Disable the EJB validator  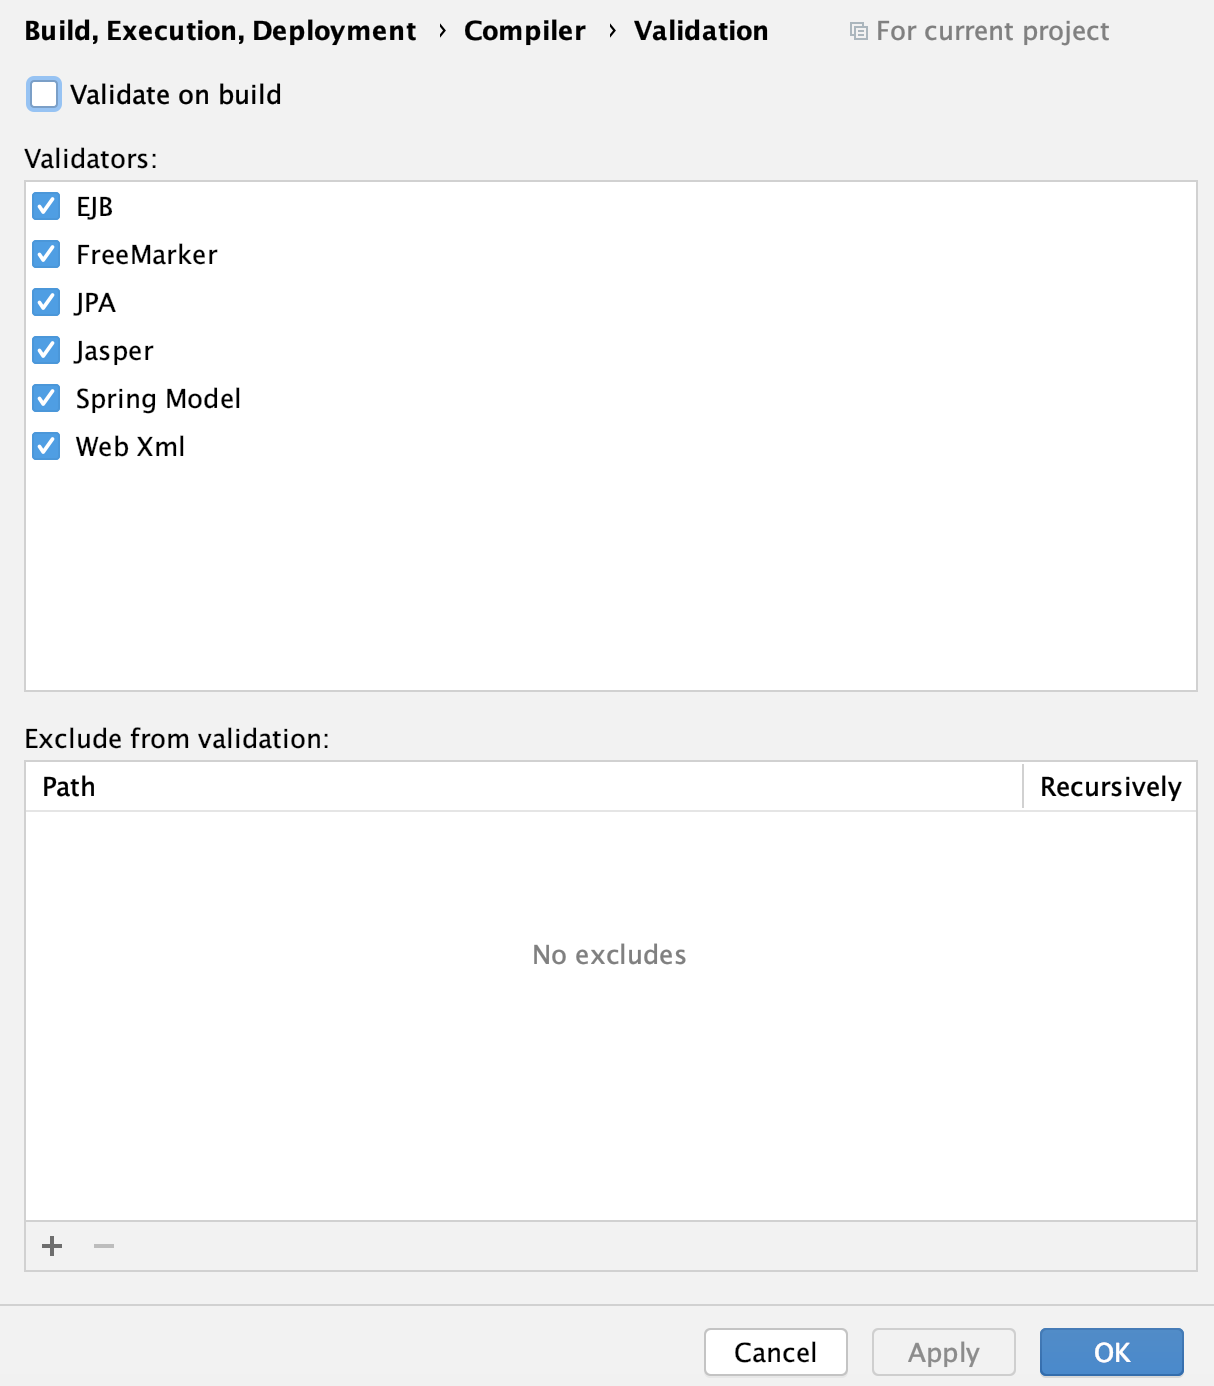click(45, 206)
